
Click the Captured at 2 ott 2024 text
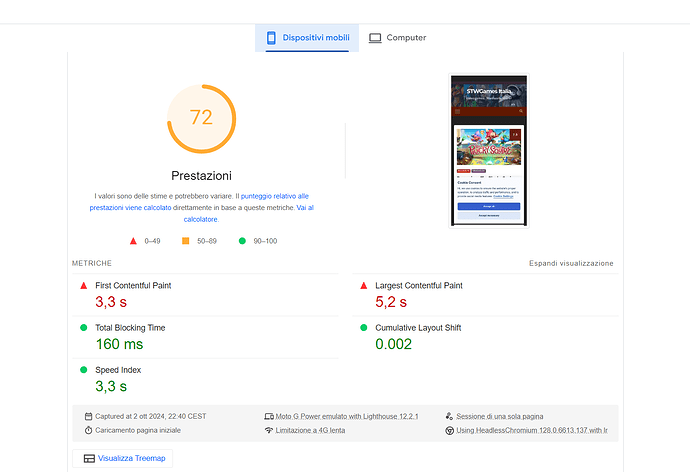pyautogui.click(x=150, y=416)
